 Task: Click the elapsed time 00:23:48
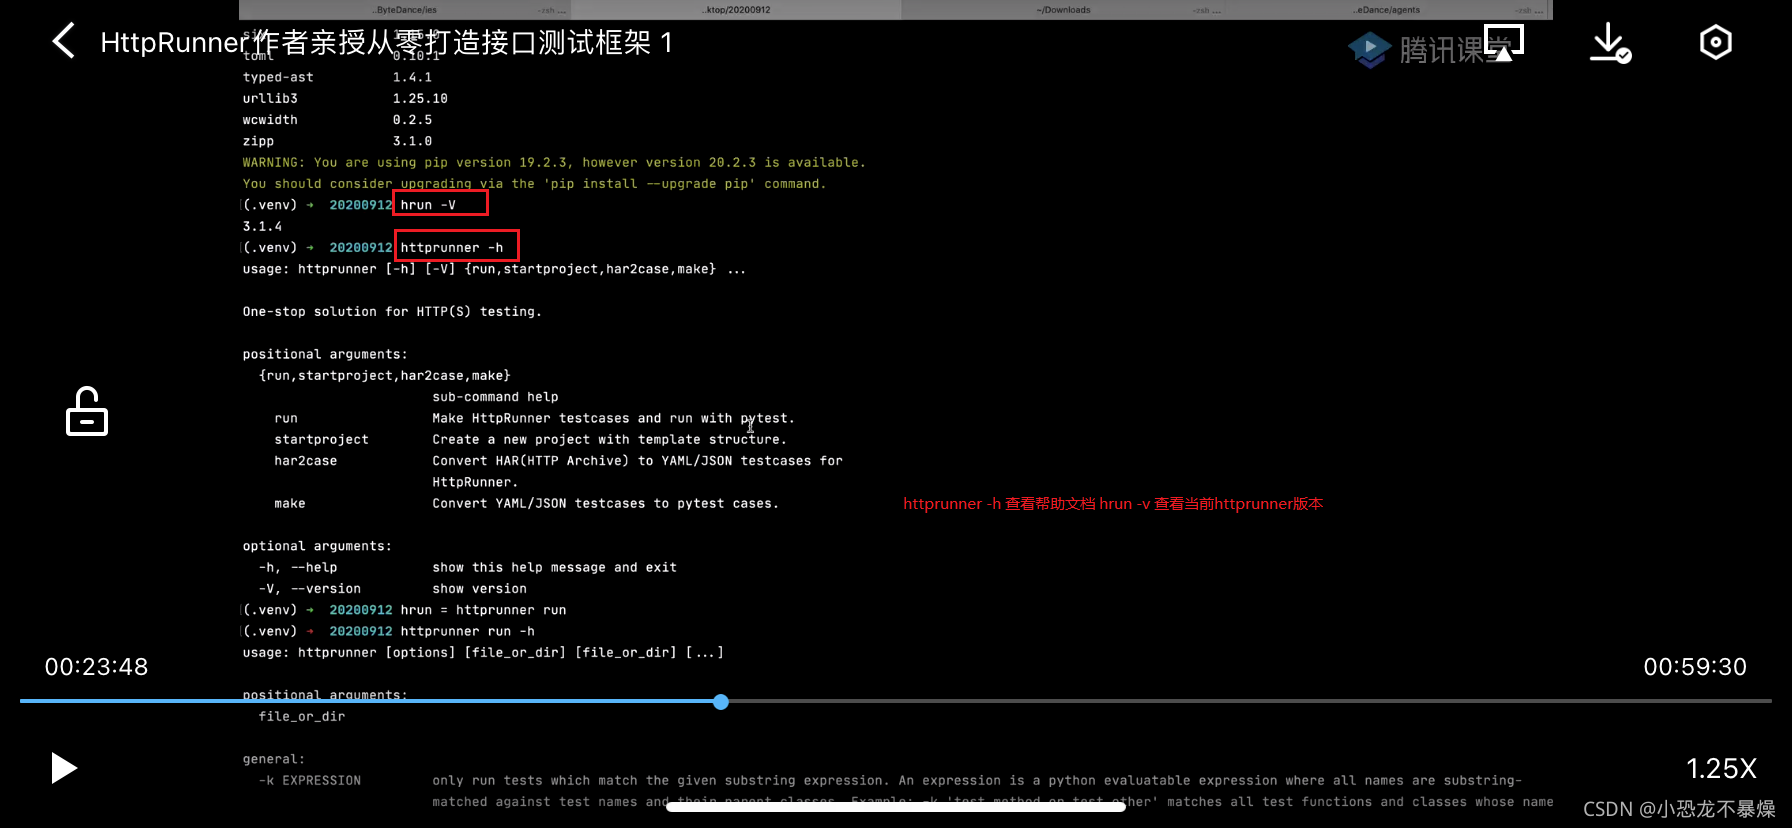pyautogui.click(x=96, y=667)
